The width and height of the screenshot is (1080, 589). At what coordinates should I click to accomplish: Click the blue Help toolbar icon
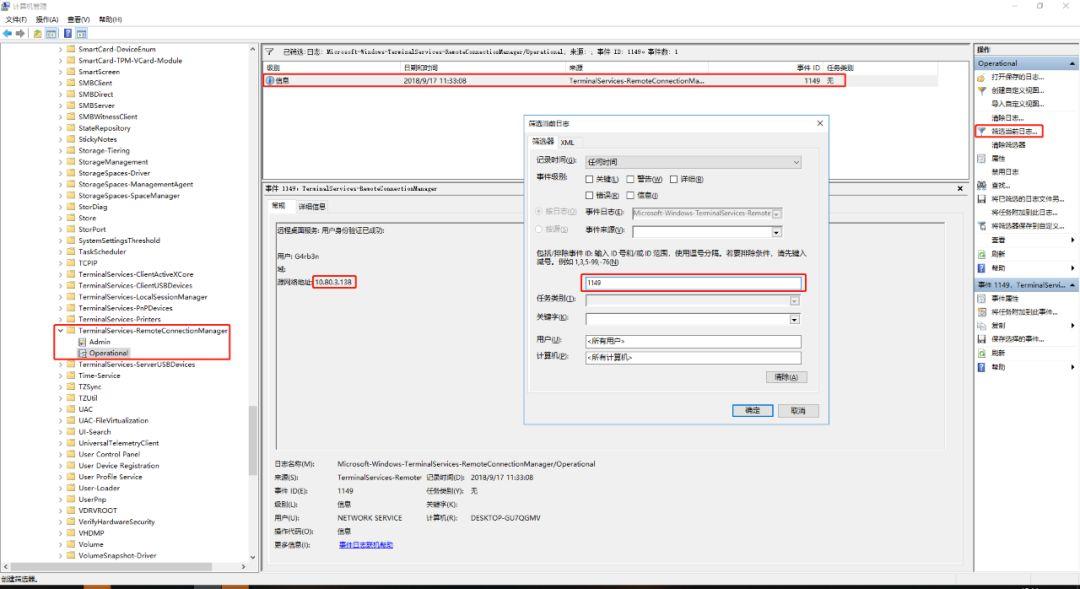[x=68, y=33]
